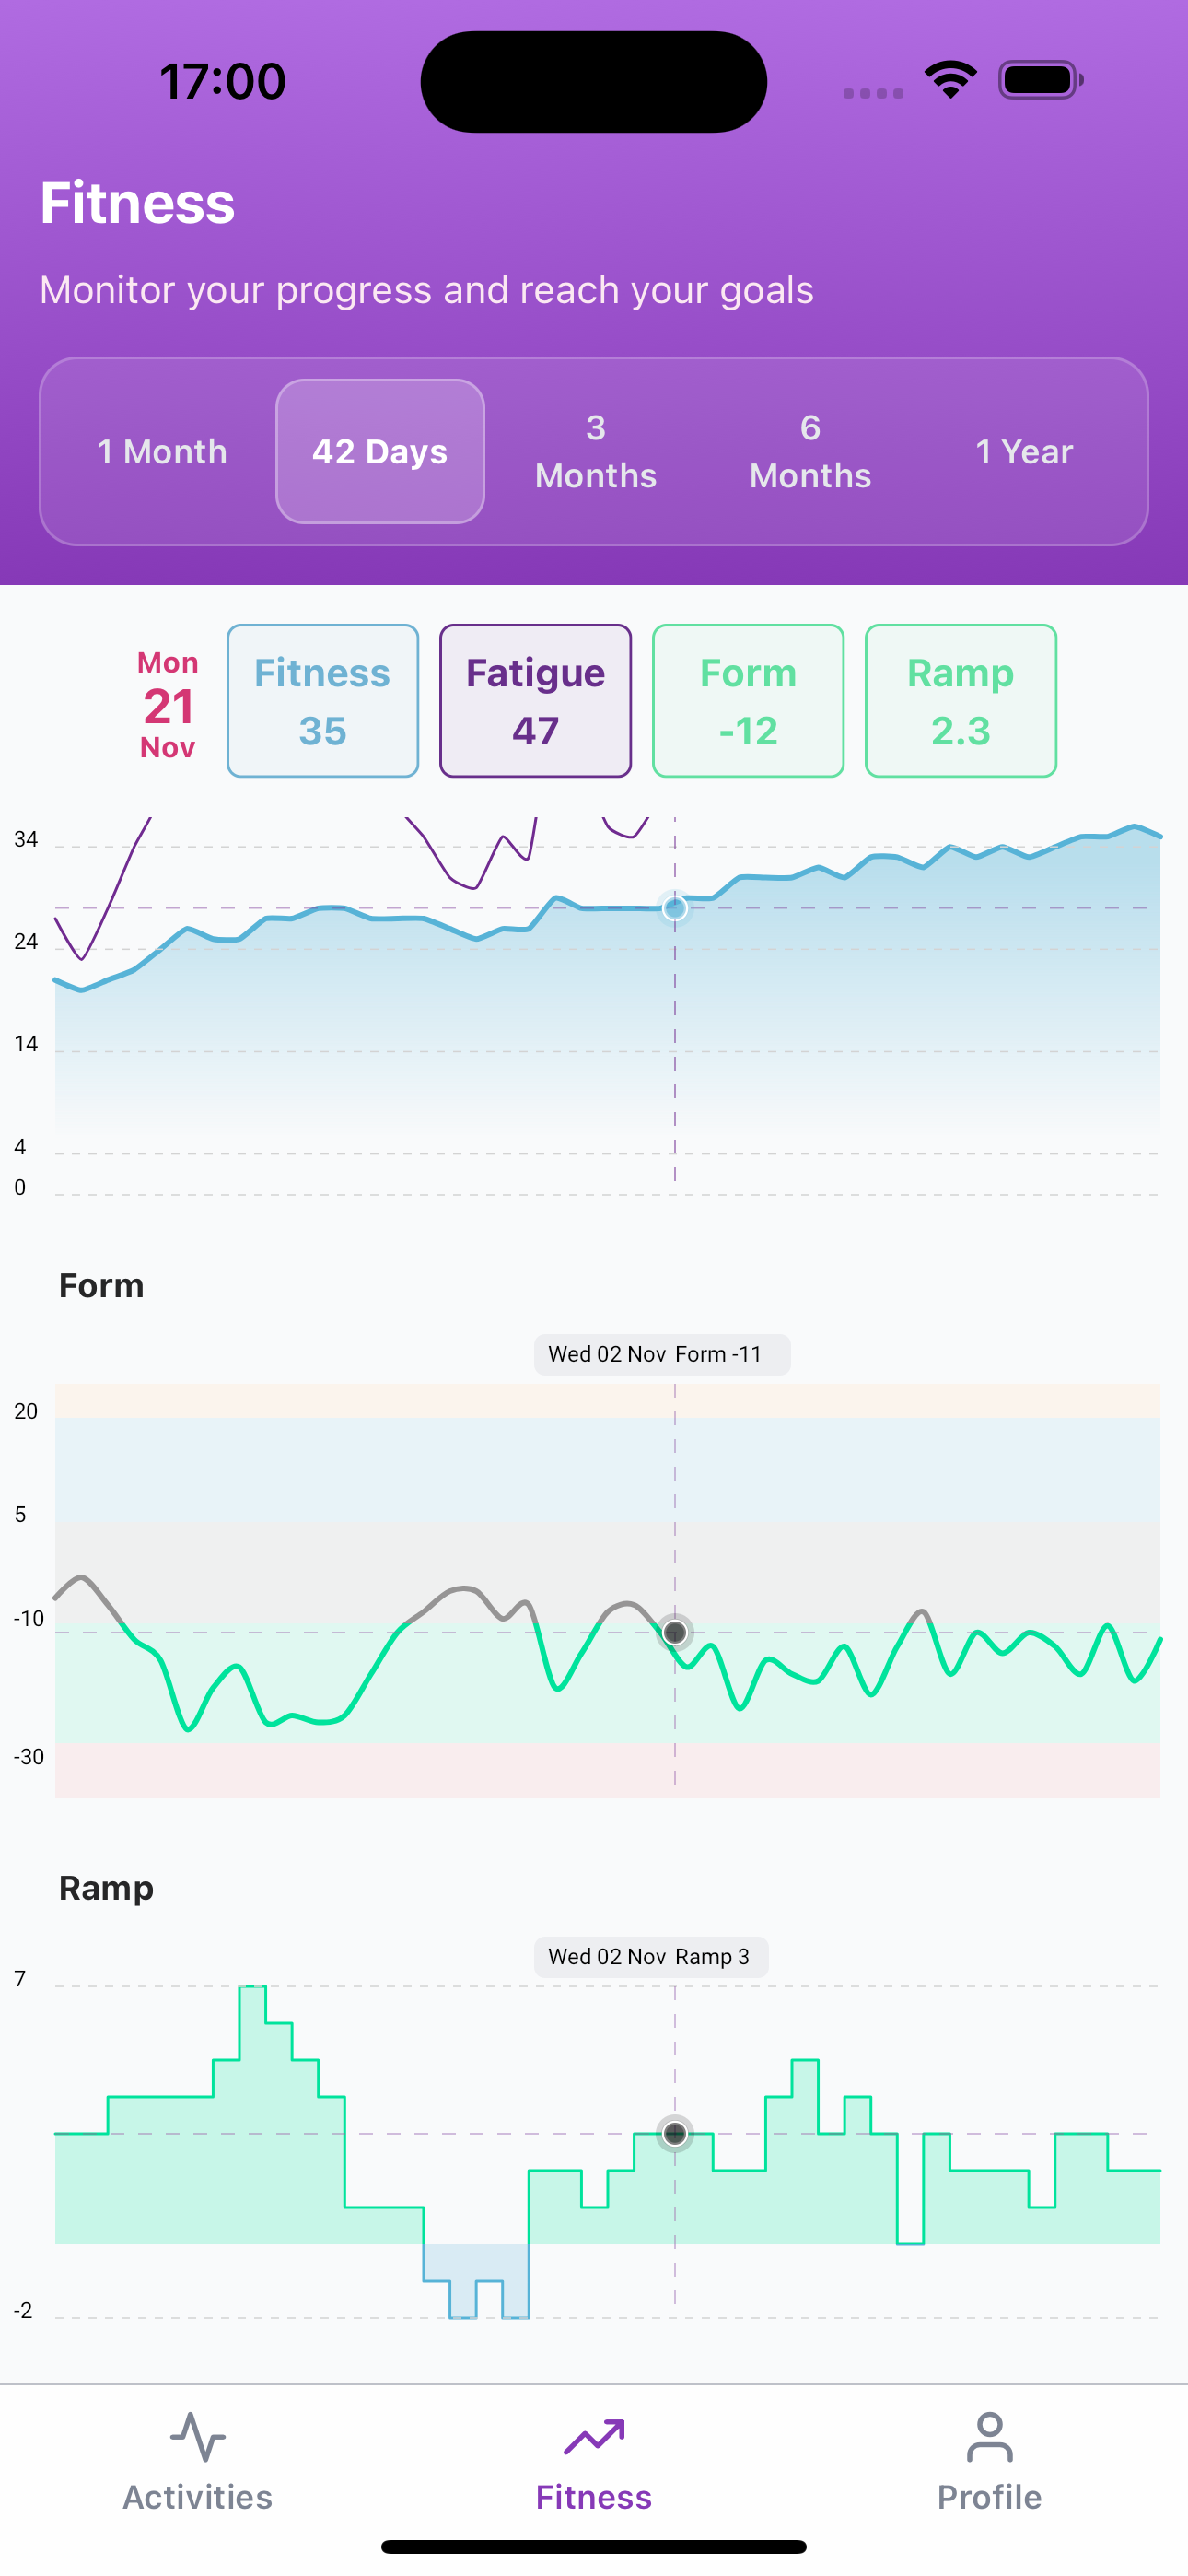Tap the Fitness trending-up icon

tap(594, 2436)
